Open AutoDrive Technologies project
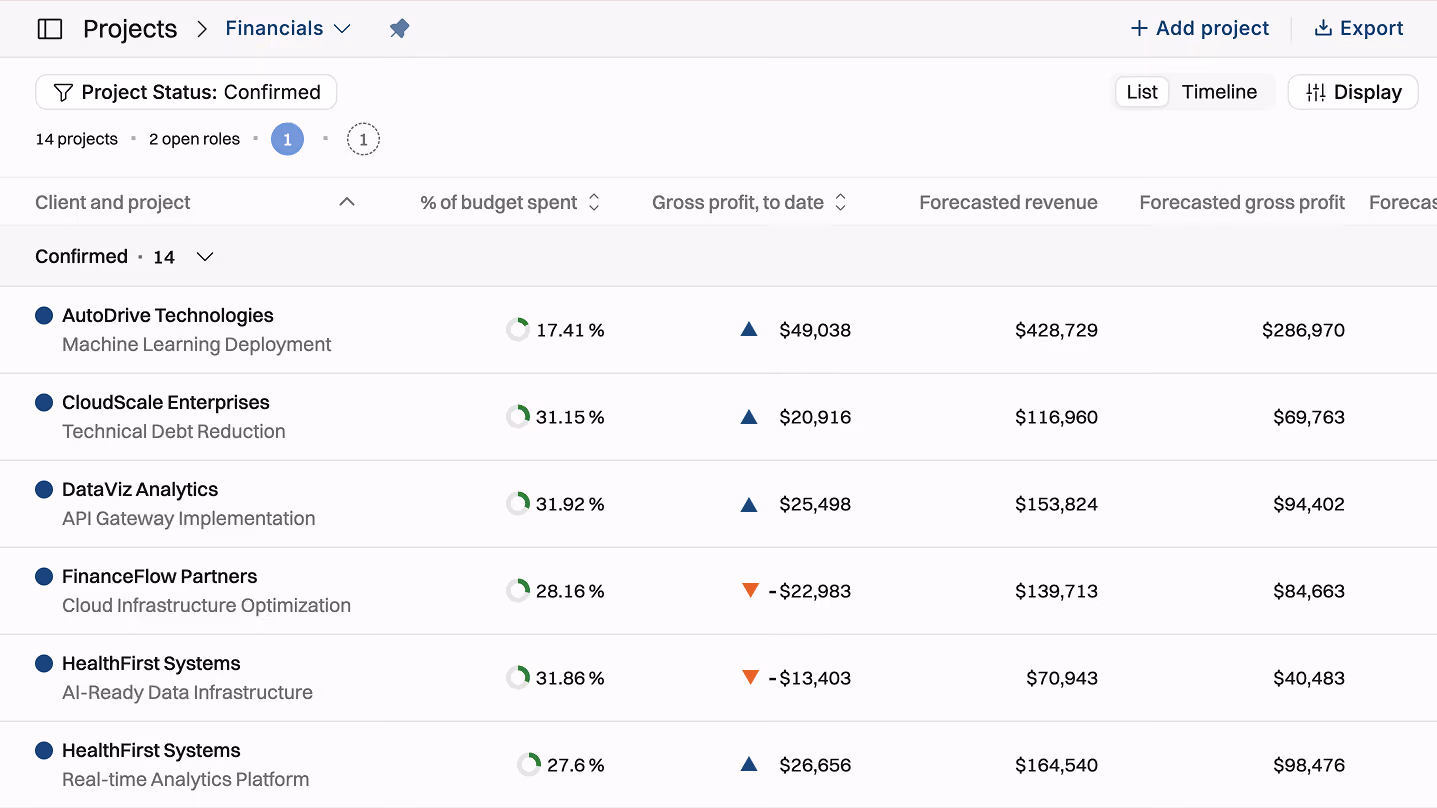The image size is (1437, 808). (168, 315)
